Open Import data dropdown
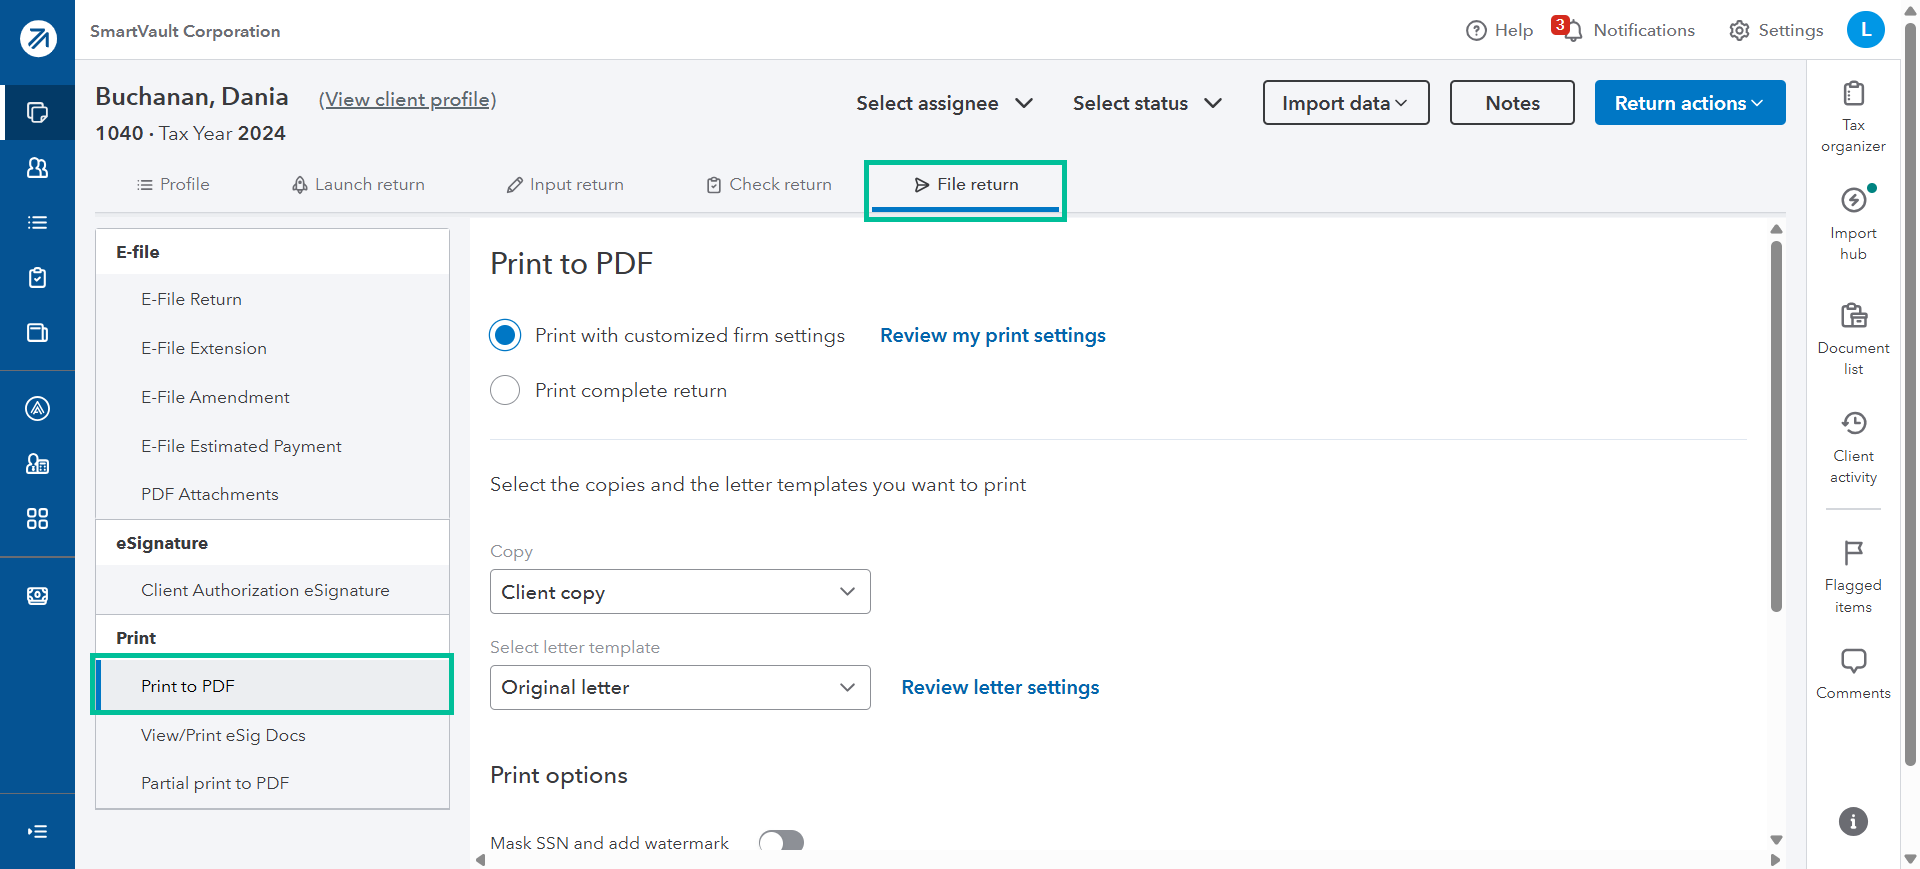Image resolution: width=1920 pixels, height=869 pixels. 1345,103
